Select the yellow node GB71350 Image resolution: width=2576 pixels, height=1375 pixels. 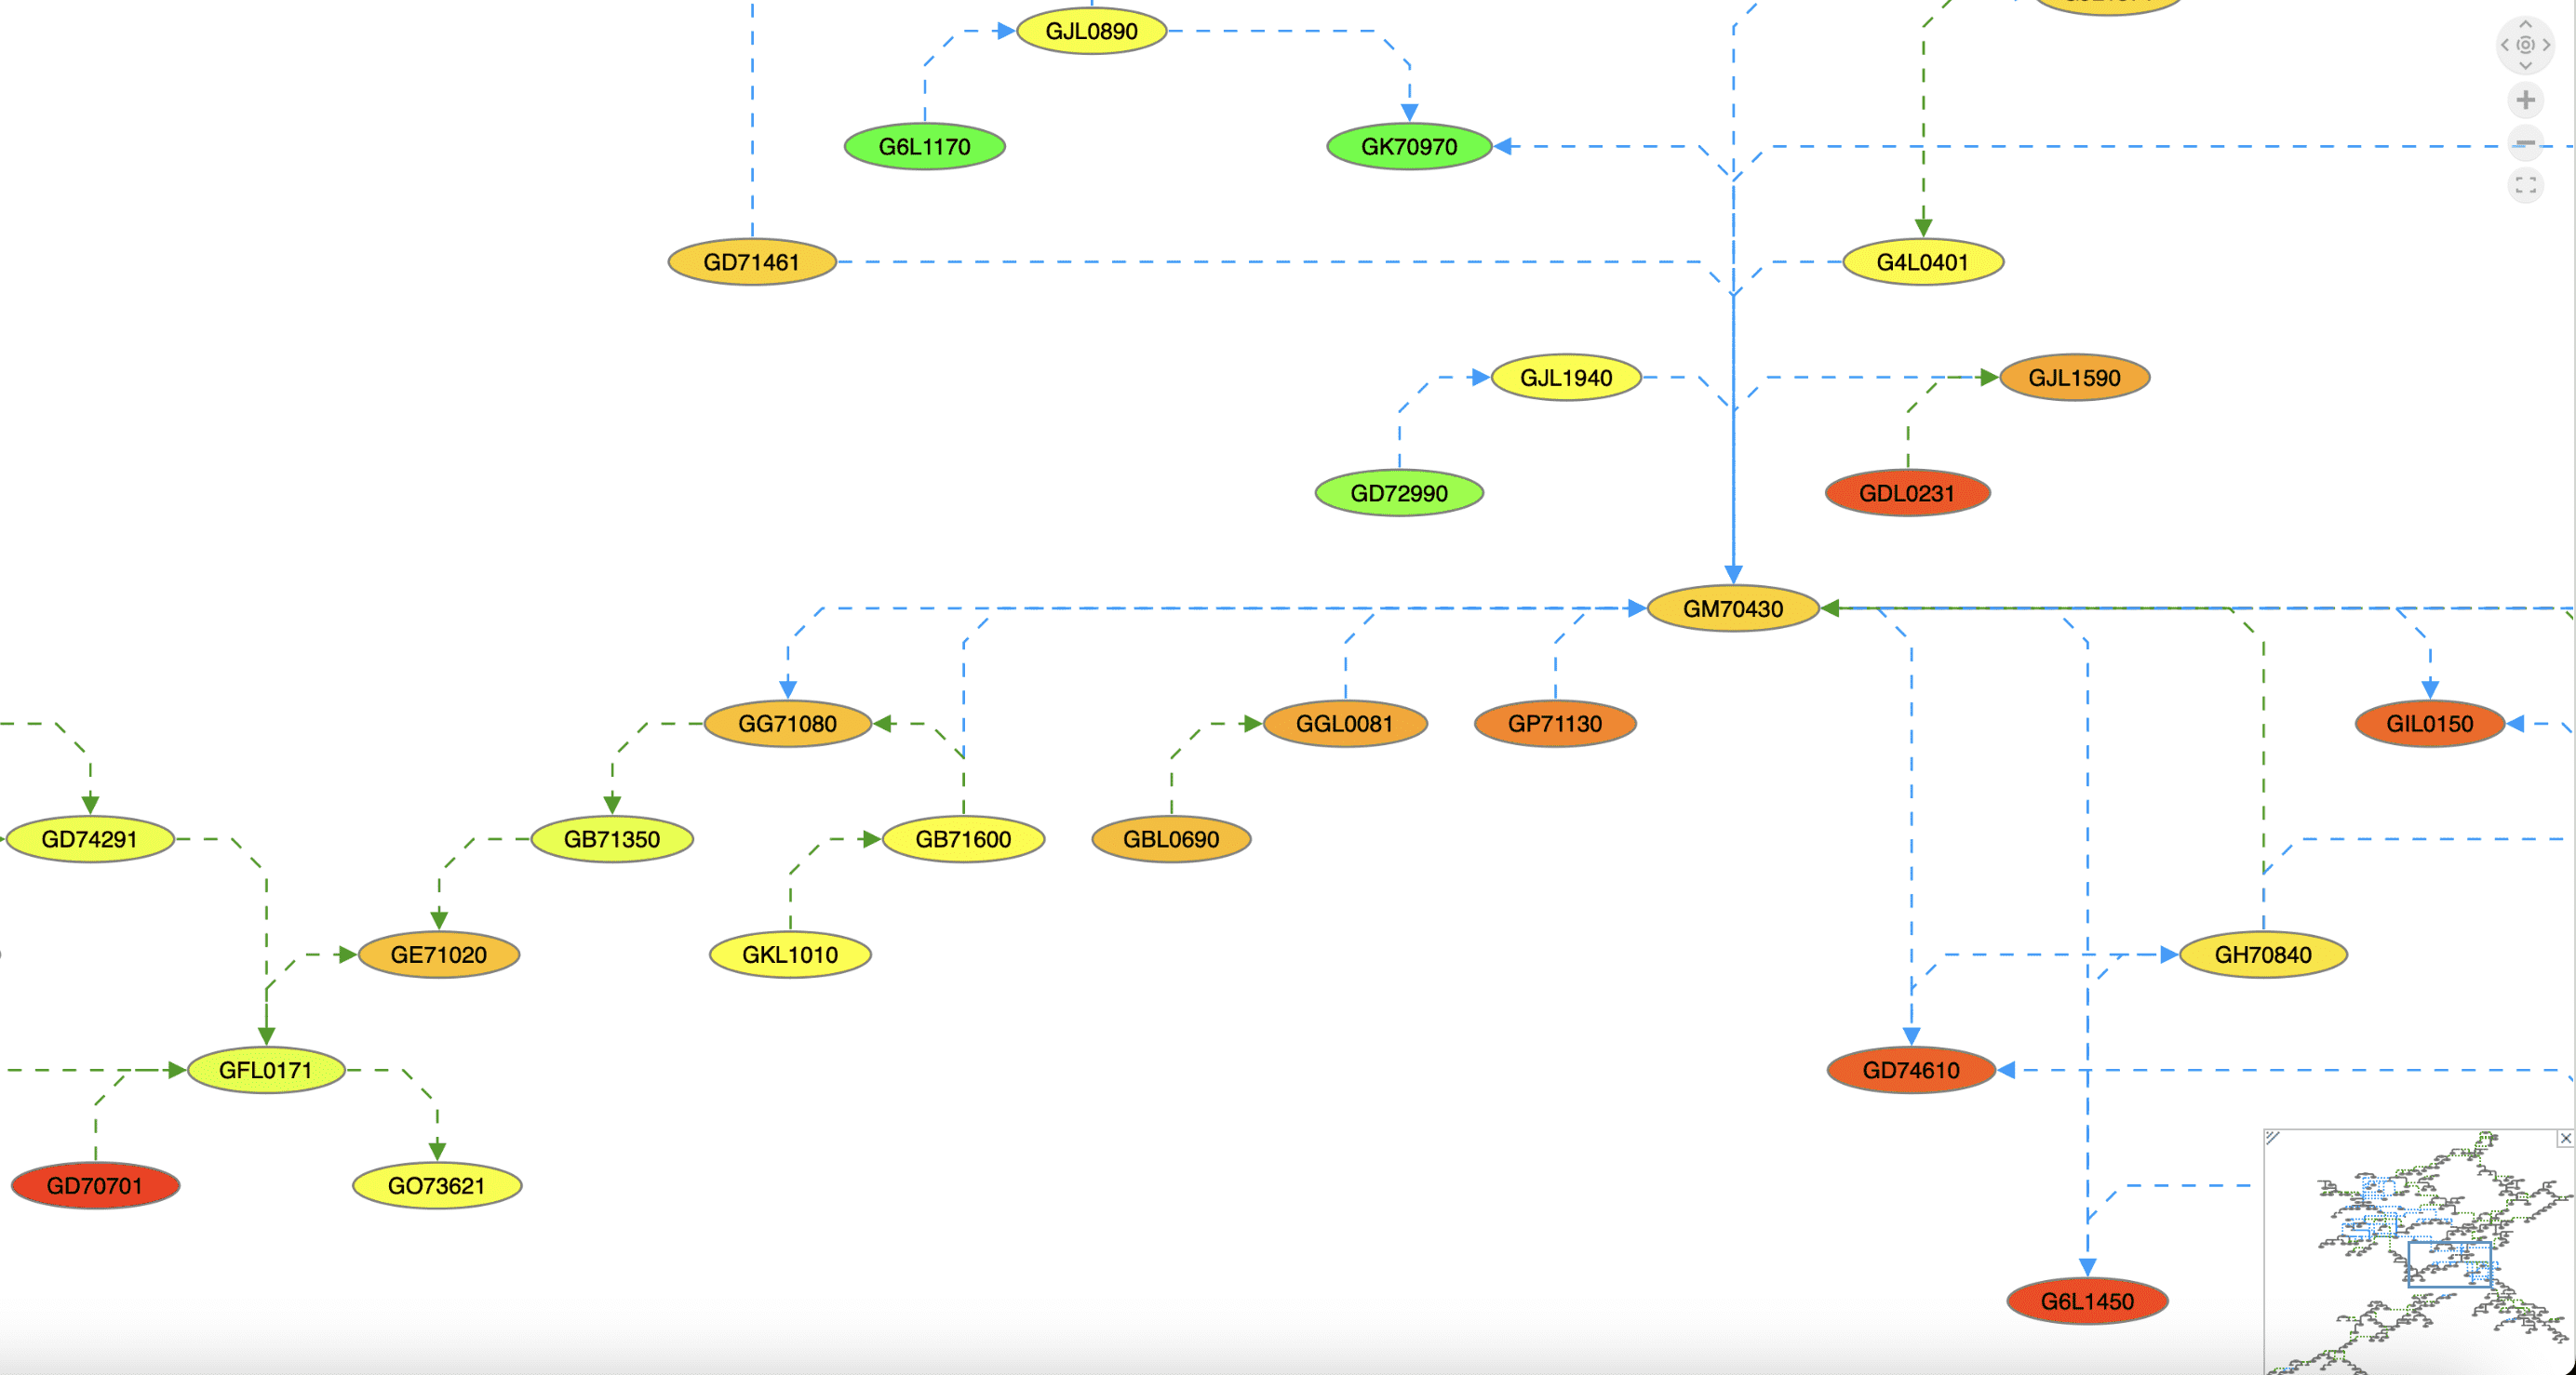coord(612,839)
